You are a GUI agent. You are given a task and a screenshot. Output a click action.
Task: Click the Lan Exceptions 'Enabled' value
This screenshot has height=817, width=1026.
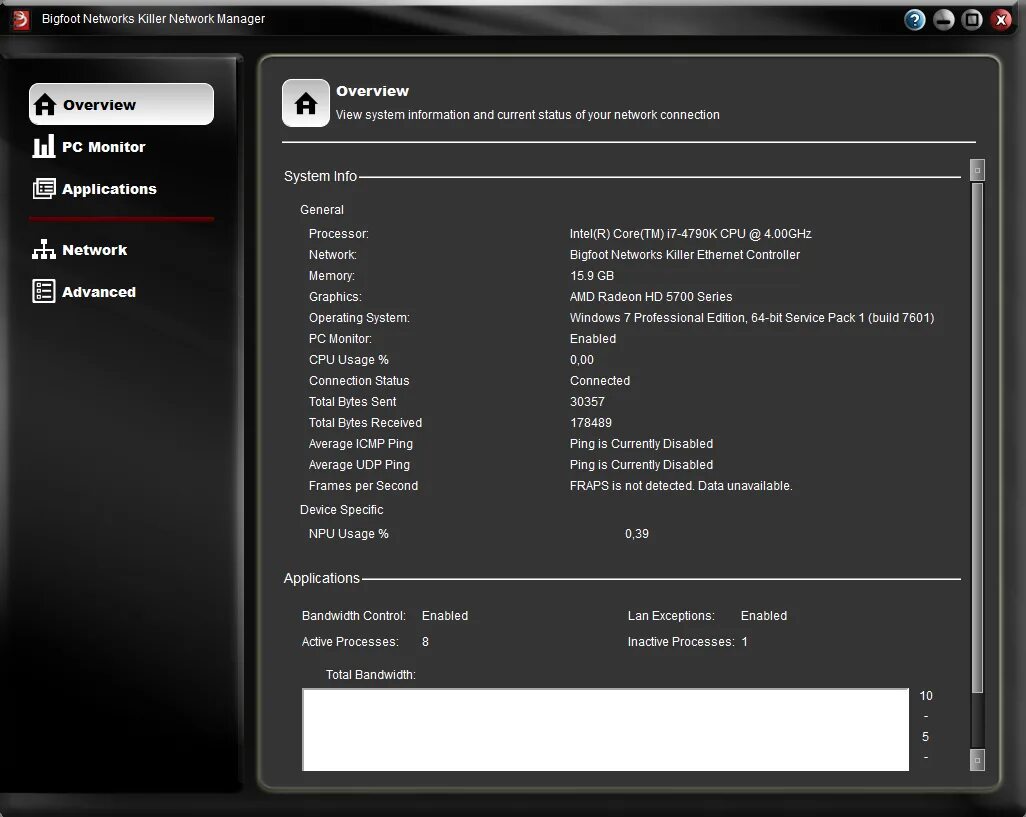[x=764, y=616]
